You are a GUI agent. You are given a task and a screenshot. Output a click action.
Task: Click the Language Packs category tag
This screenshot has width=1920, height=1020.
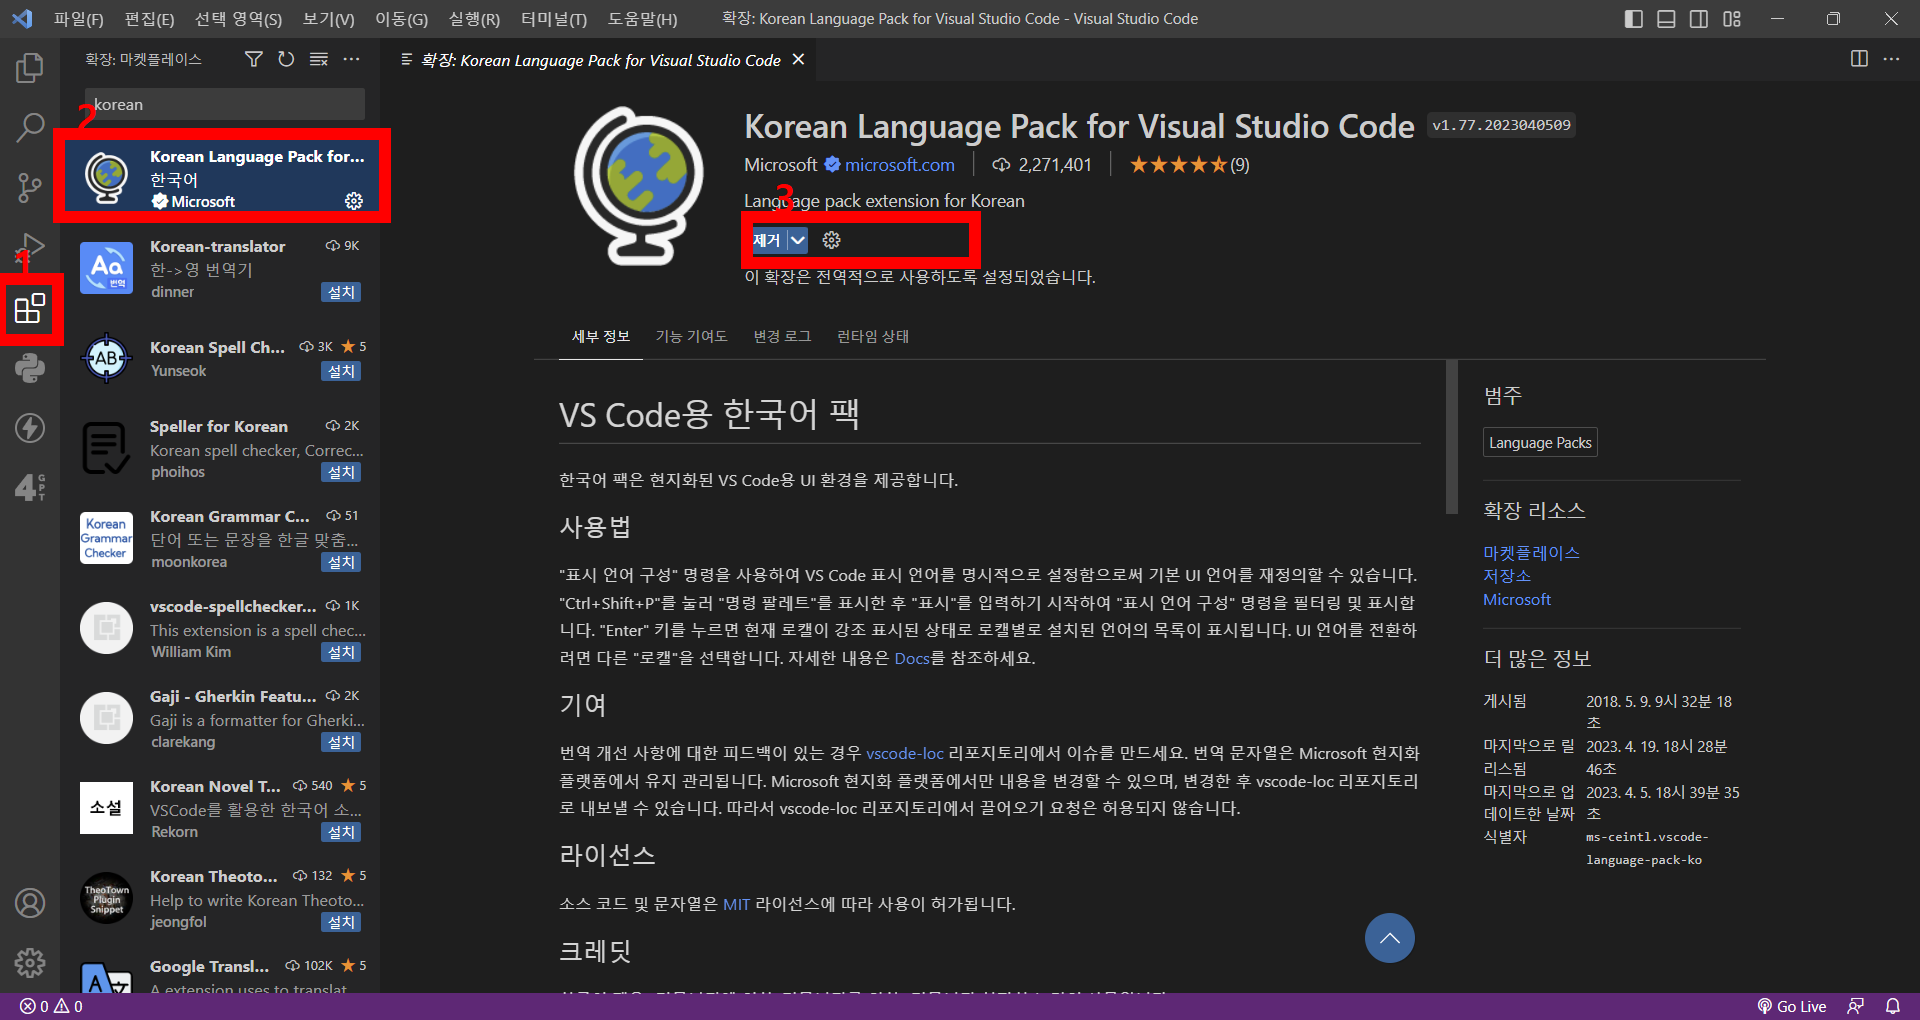click(x=1540, y=442)
